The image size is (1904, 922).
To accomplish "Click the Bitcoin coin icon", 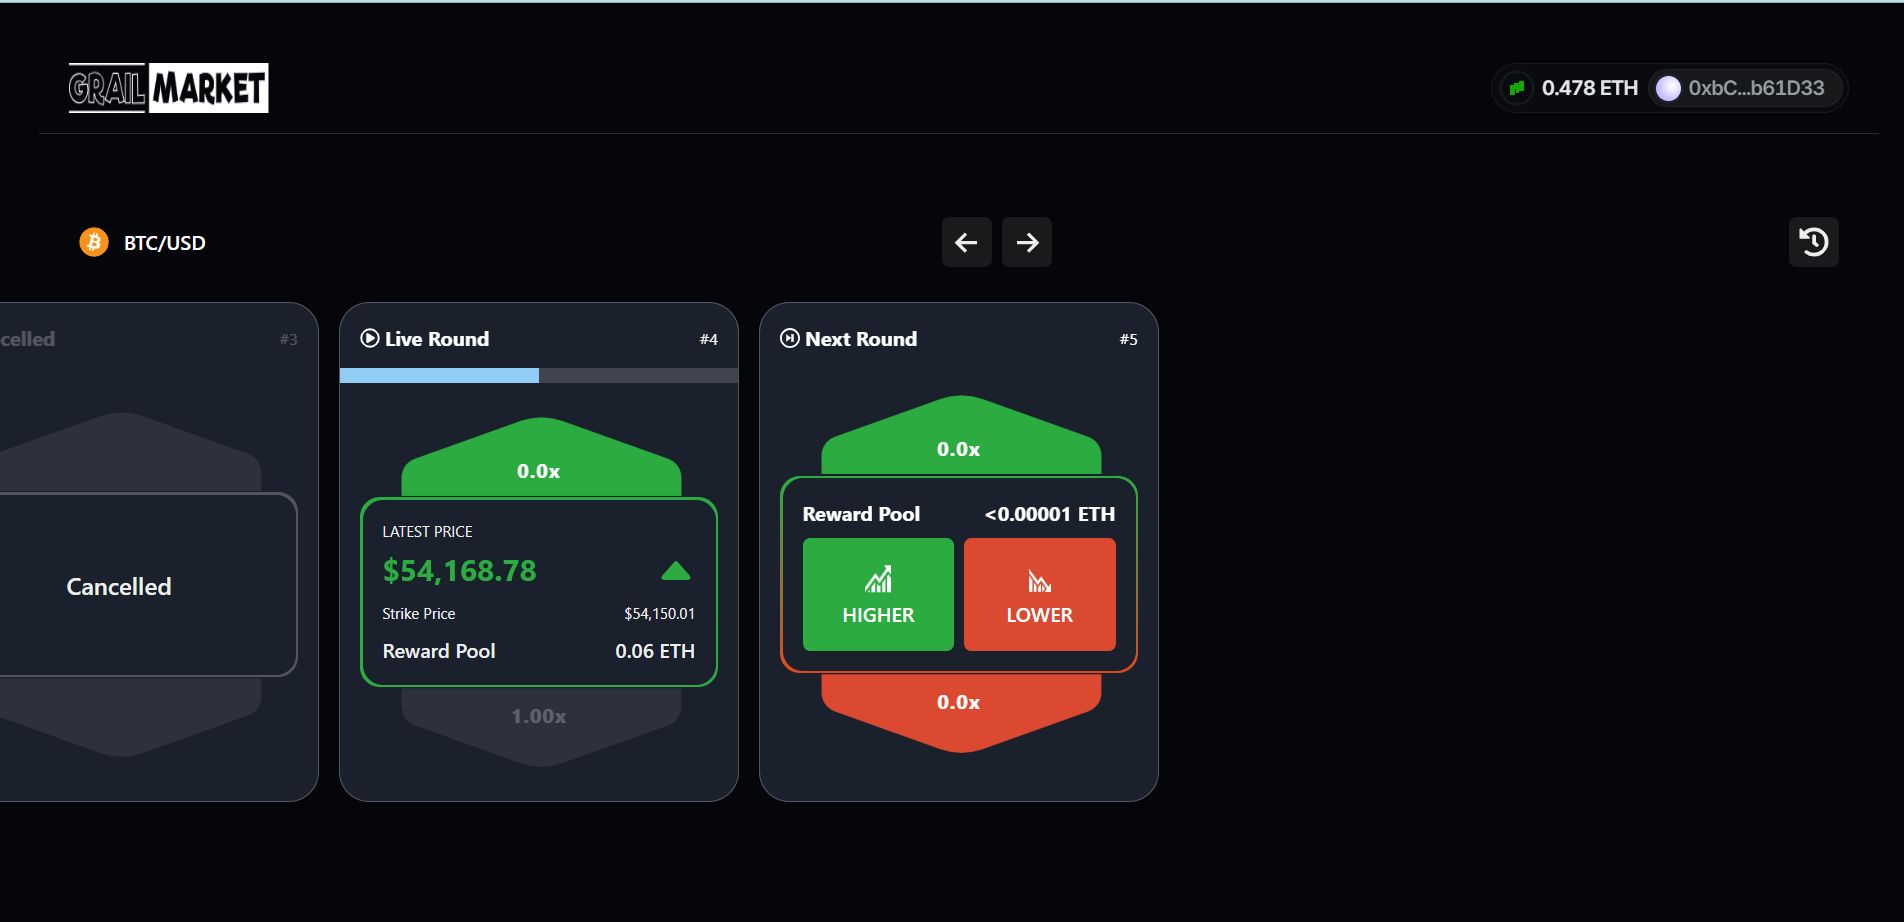I will [94, 242].
